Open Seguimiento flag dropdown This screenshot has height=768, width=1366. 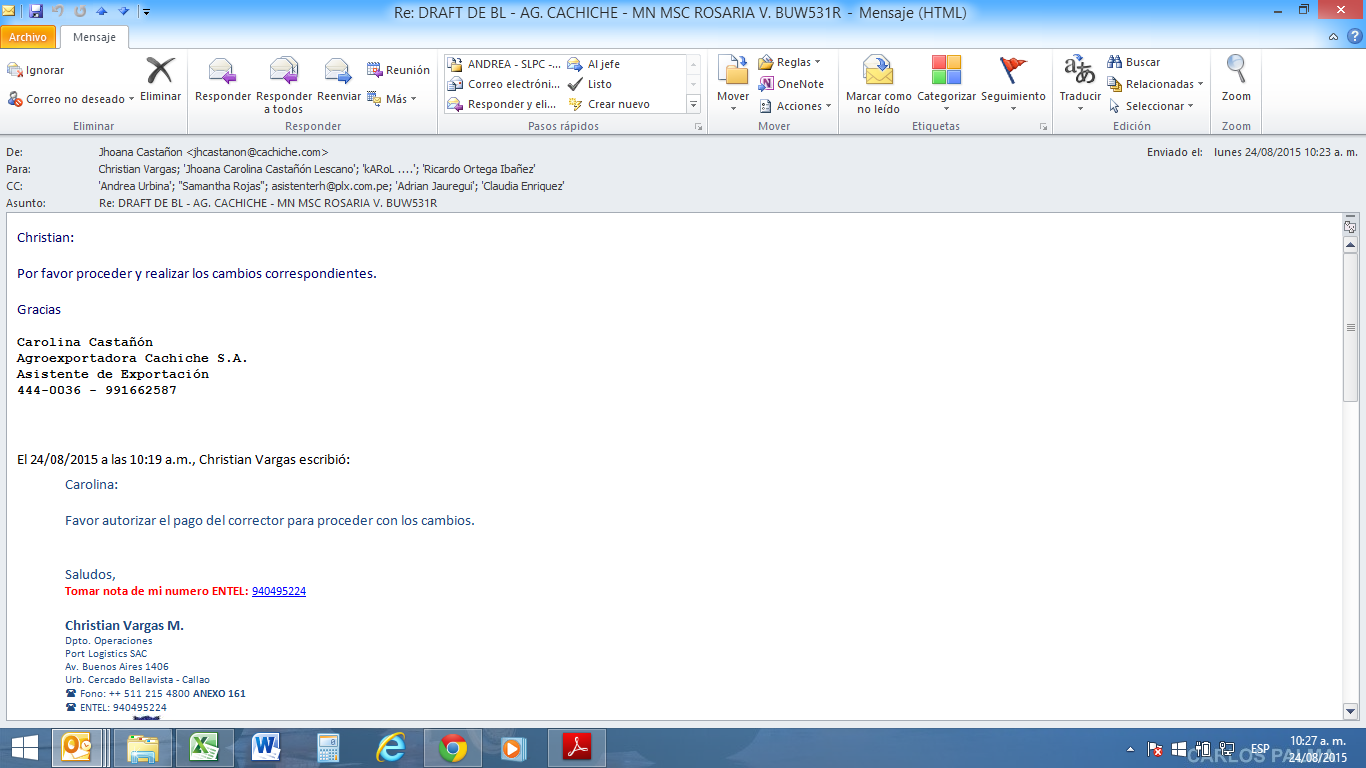click(1013, 82)
